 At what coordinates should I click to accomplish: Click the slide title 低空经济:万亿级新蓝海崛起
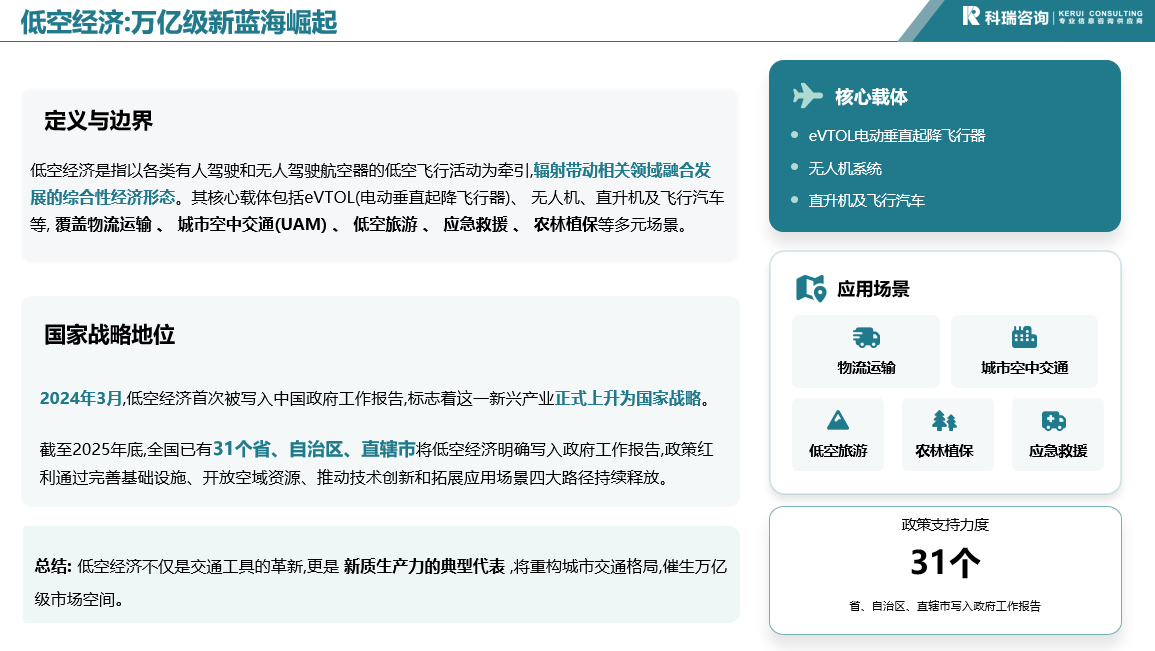178,22
